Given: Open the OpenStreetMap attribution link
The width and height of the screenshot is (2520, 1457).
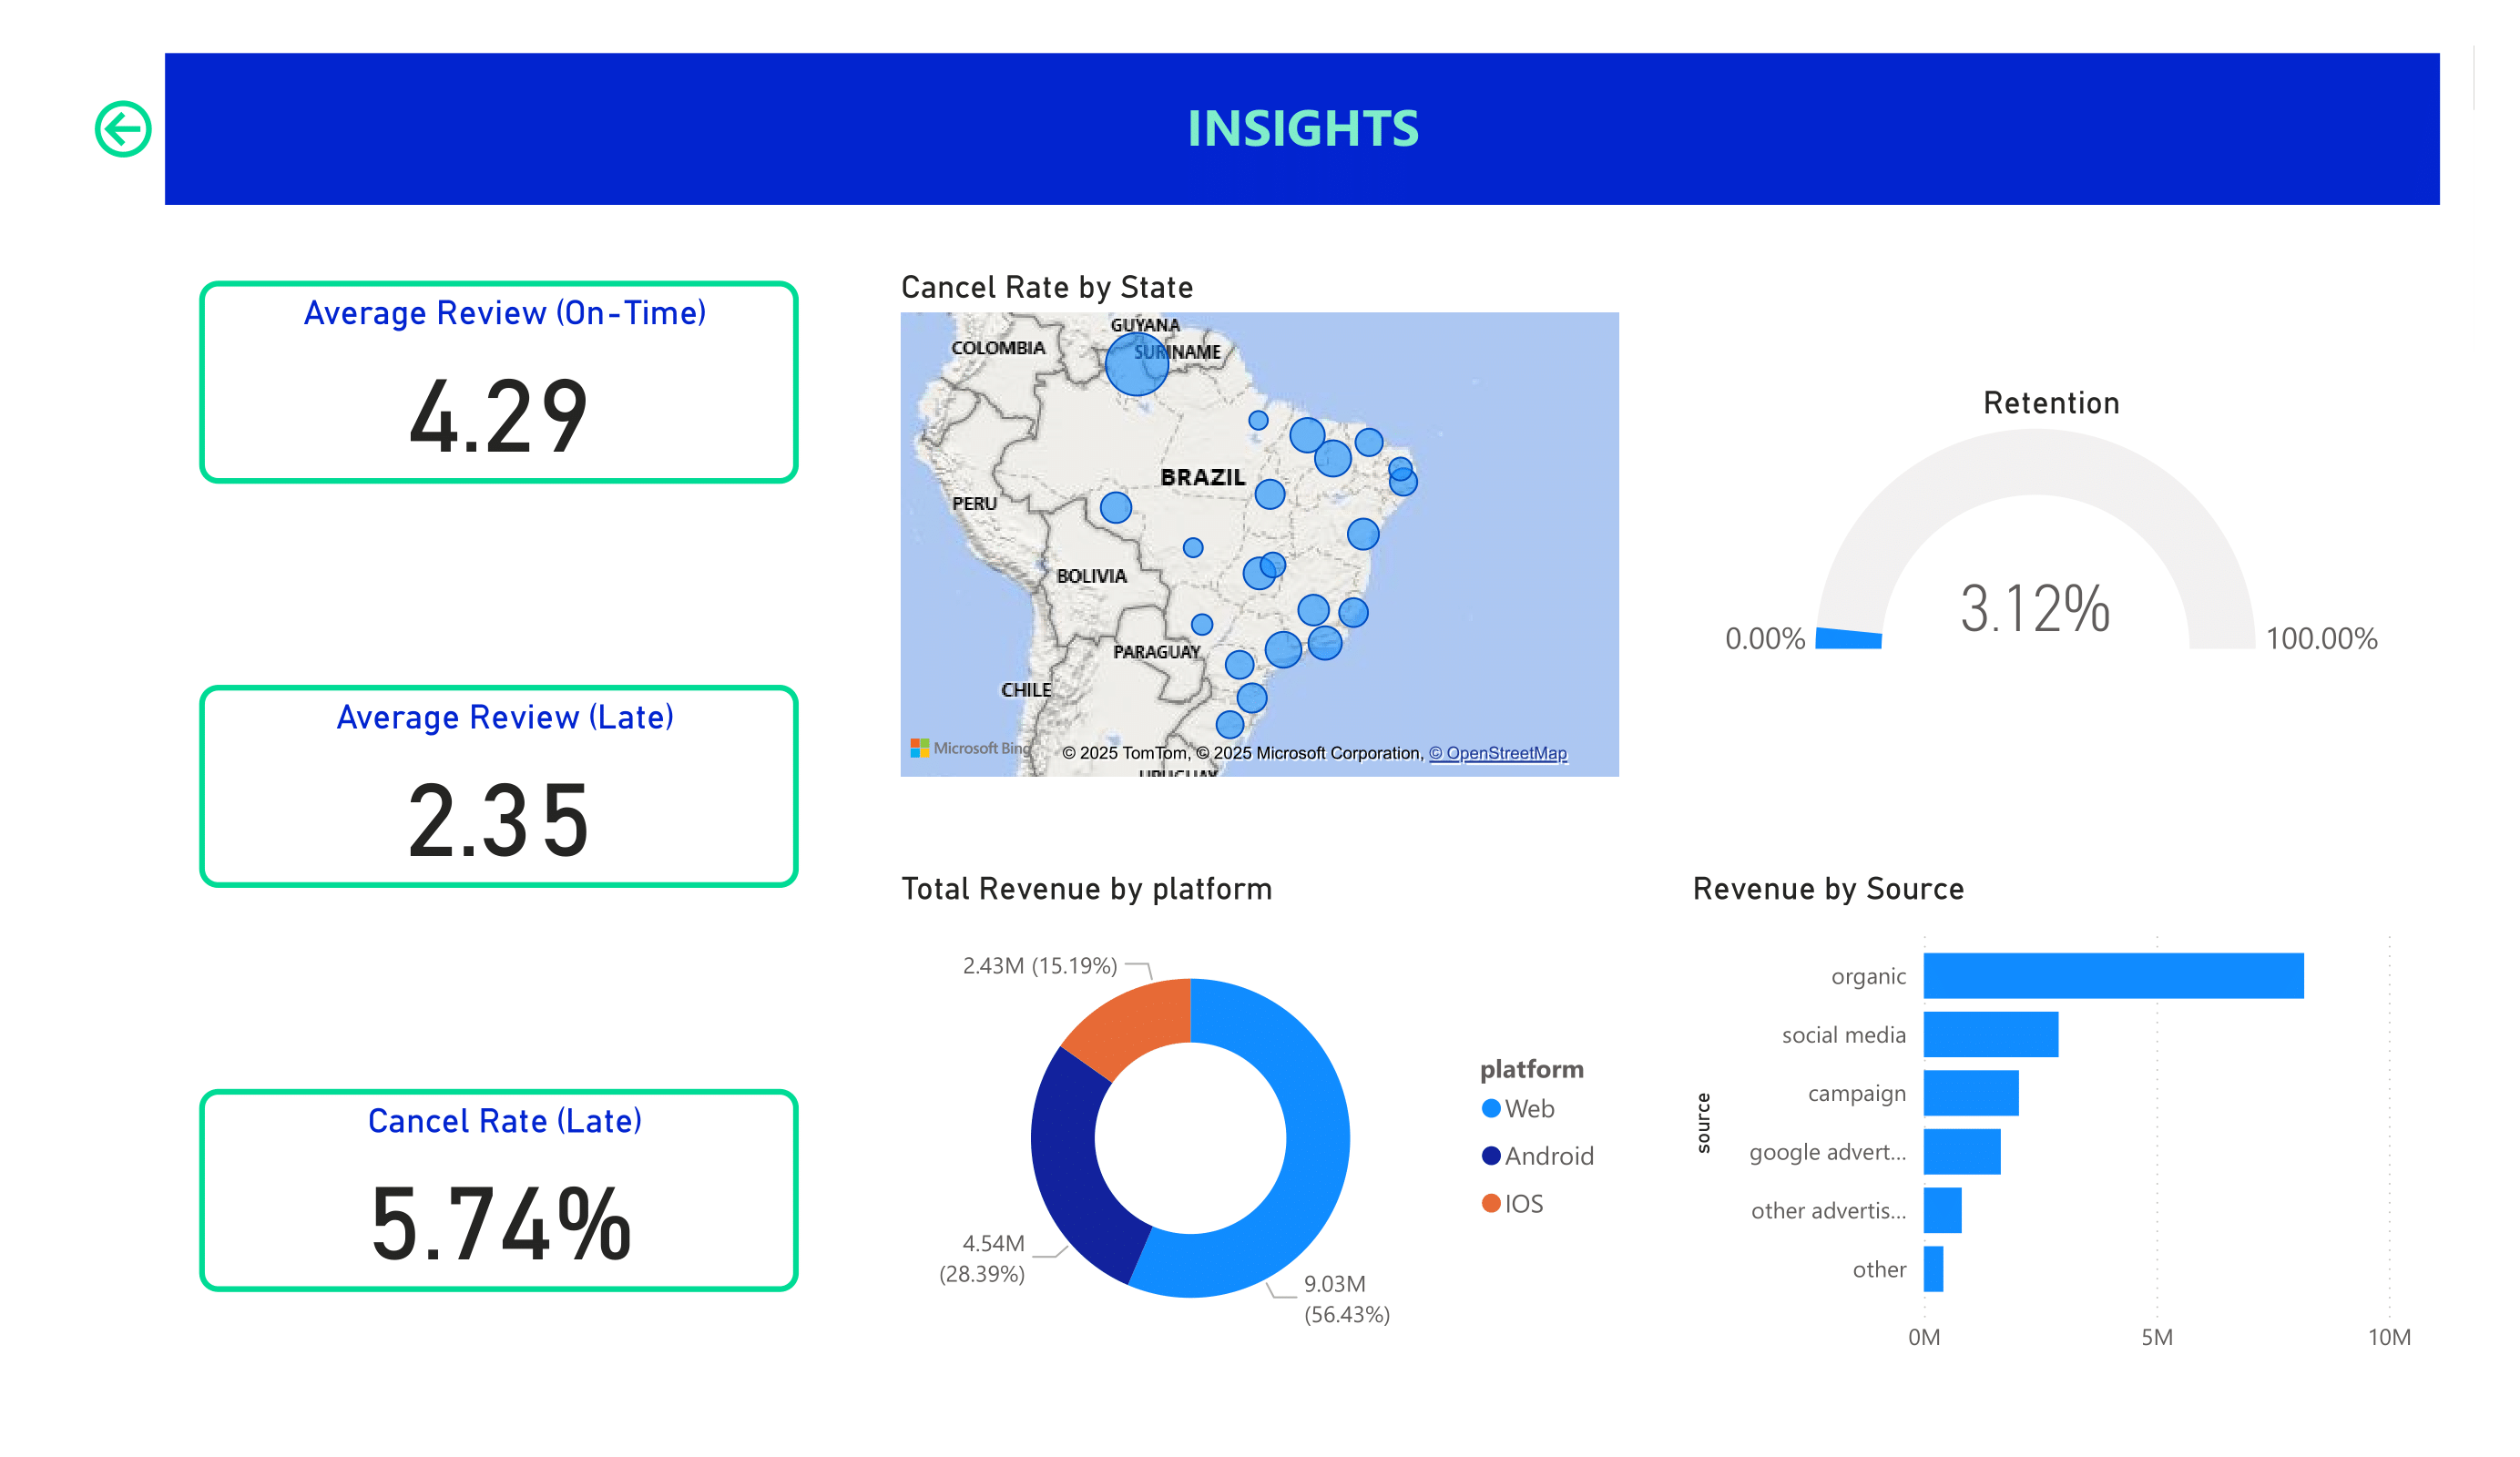Looking at the screenshot, I should coord(1497,753).
